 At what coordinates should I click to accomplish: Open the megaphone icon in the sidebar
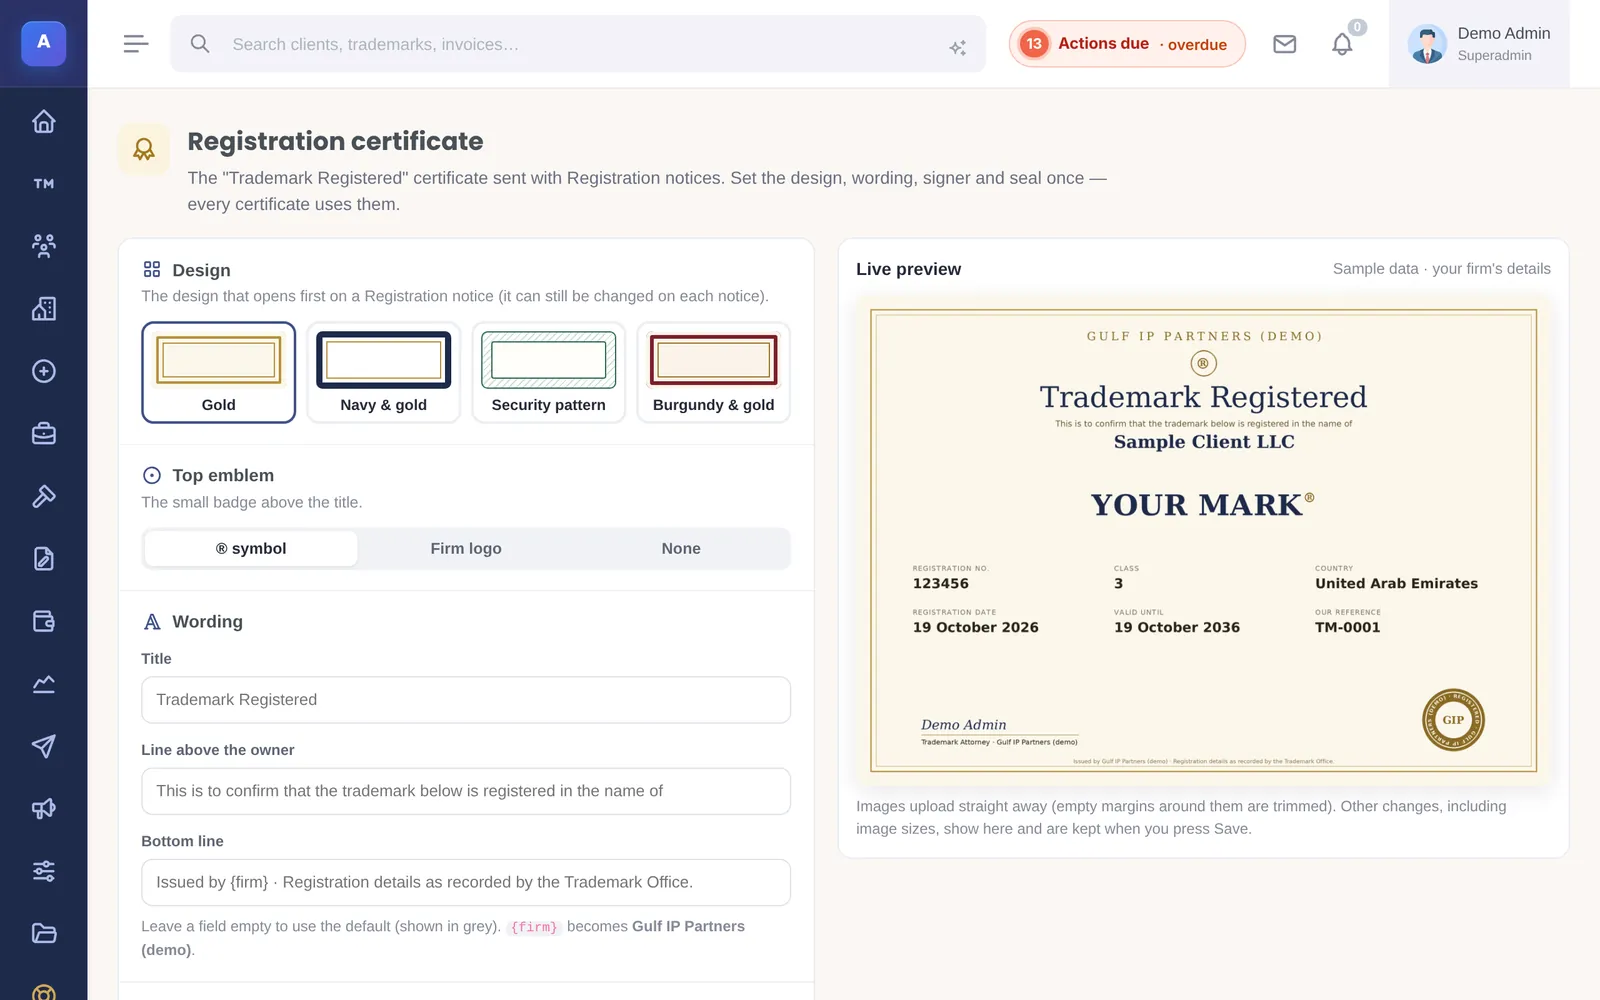44,809
